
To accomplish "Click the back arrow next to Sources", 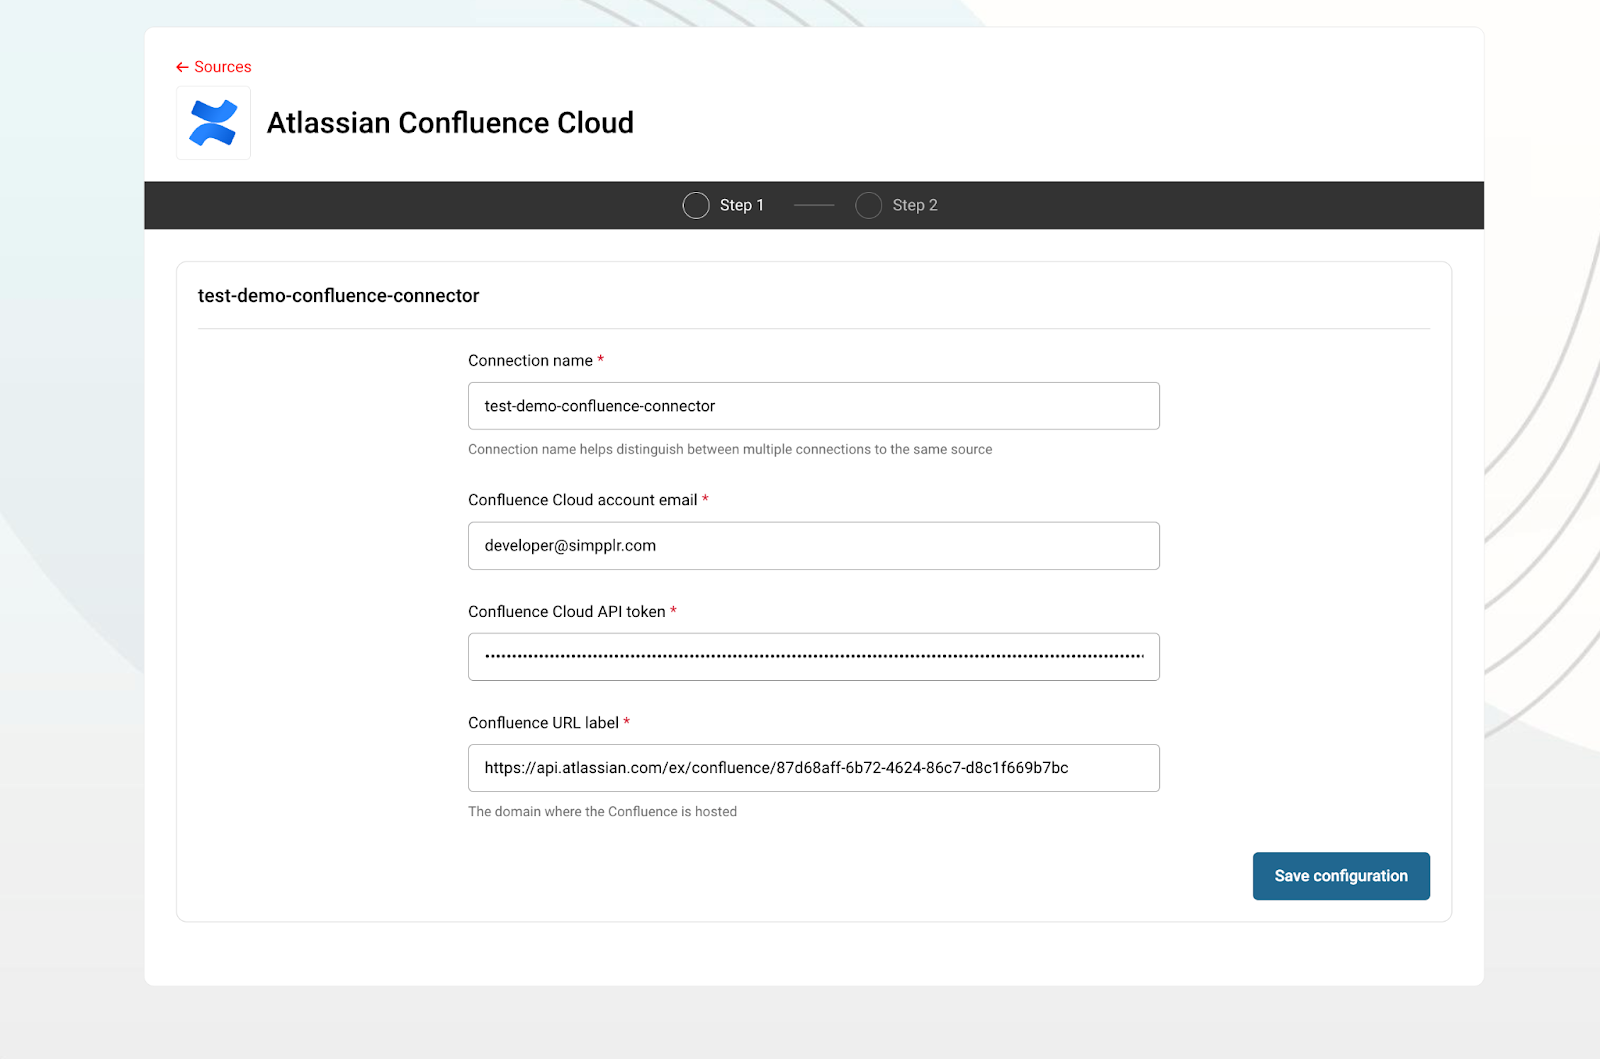I will (x=182, y=67).
